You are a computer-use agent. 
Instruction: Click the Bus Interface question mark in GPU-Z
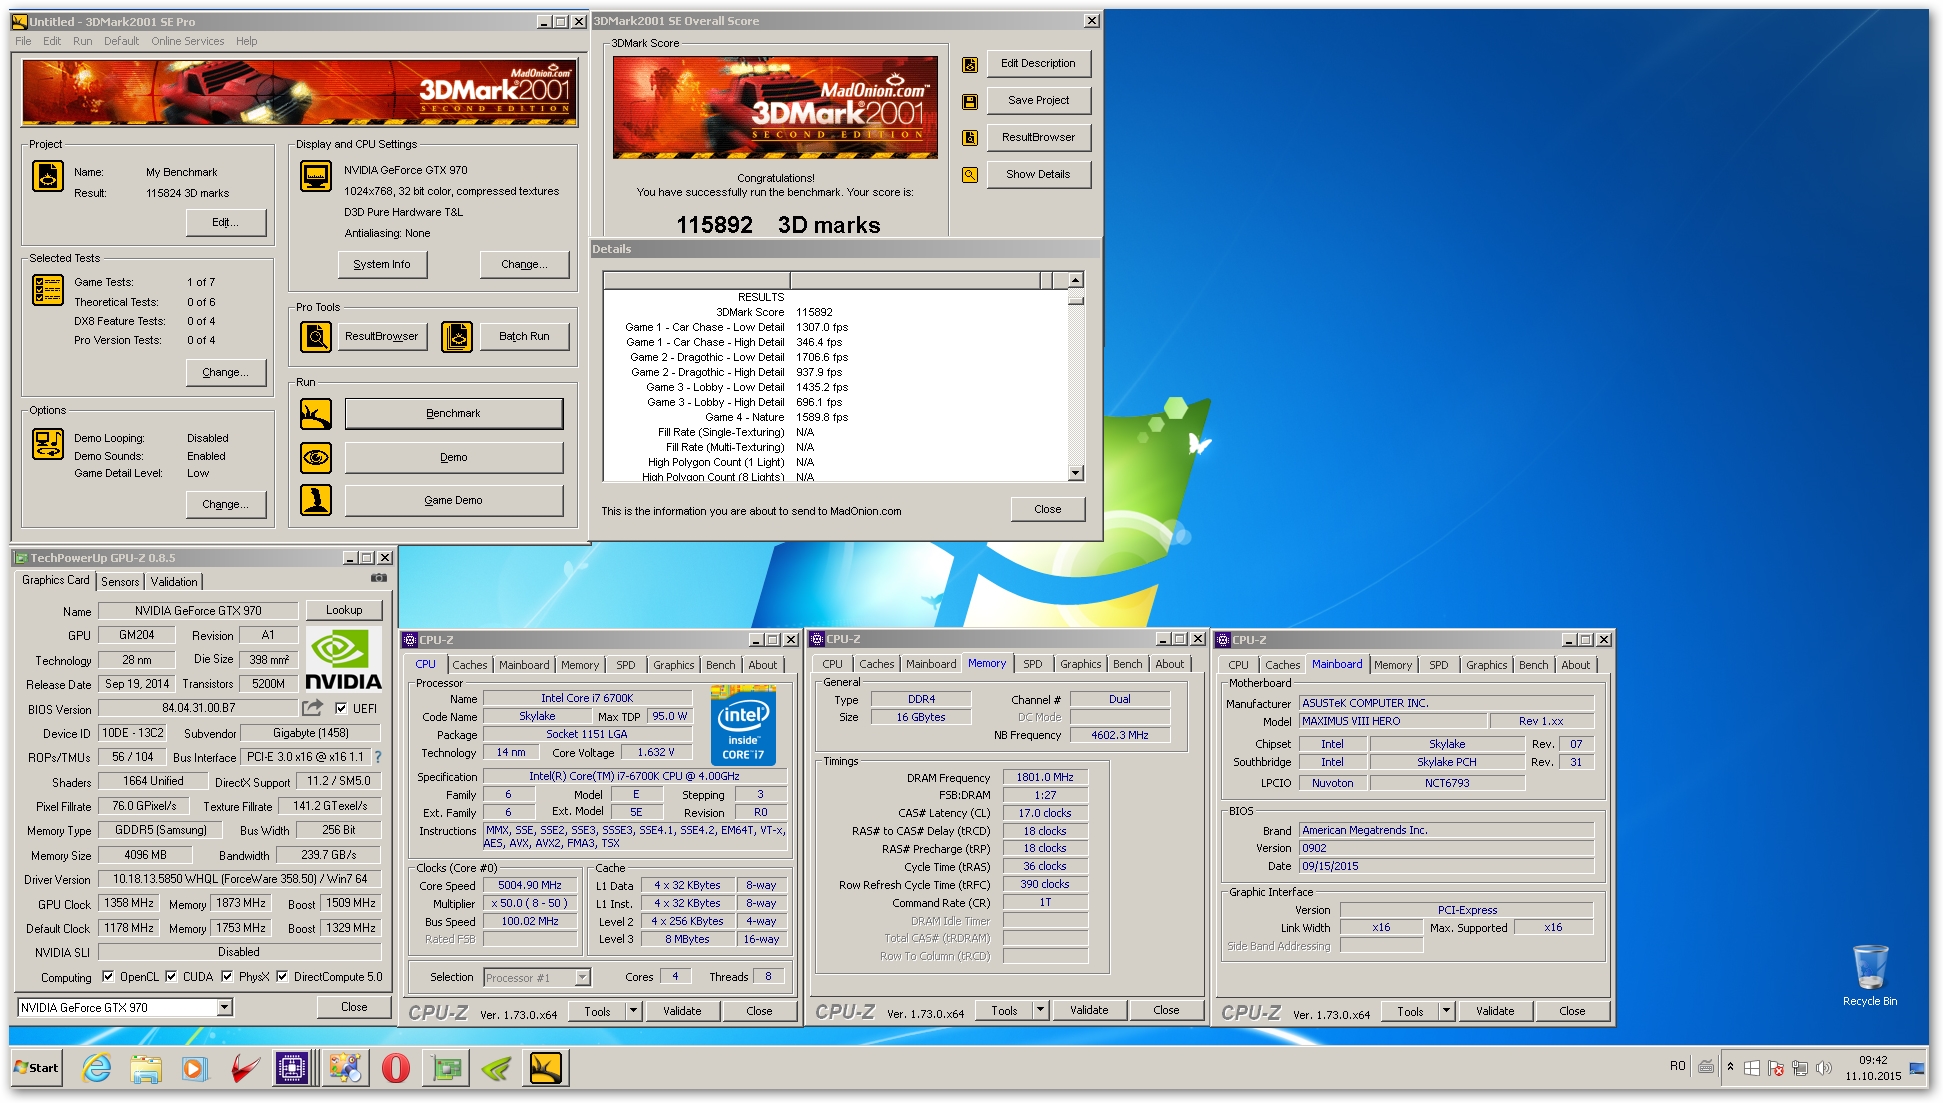[378, 757]
